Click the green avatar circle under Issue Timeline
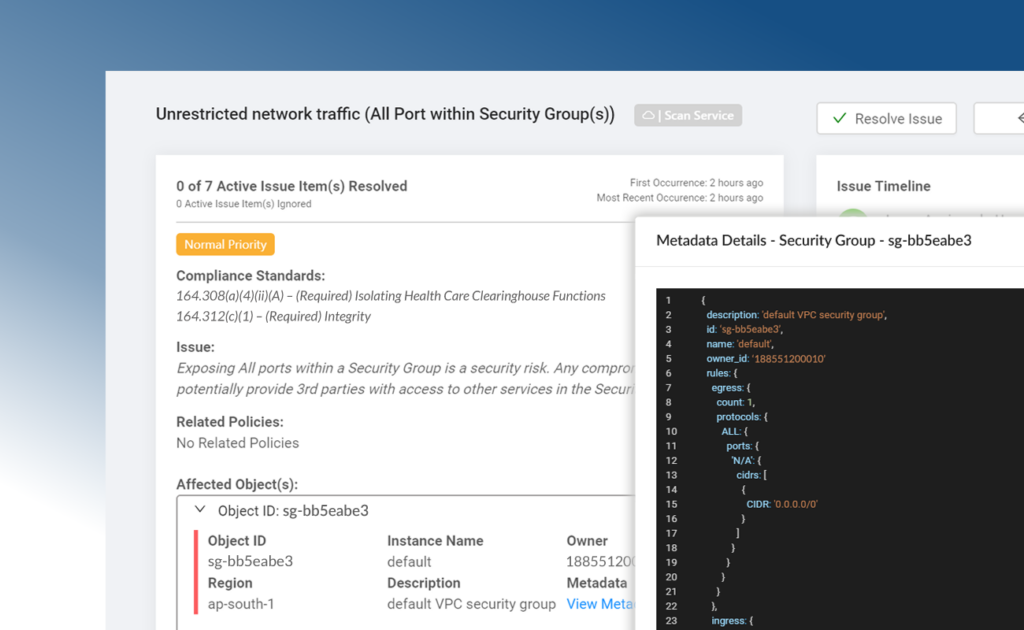This screenshot has width=1024, height=630. pyautogui.click(x=851, y=214)
